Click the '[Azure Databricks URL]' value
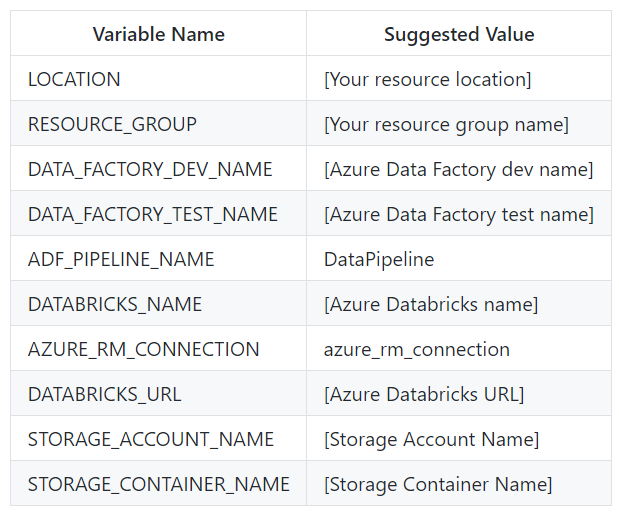Screen dimensions: 619x517 pyautogui.click(x=423, y=394)
